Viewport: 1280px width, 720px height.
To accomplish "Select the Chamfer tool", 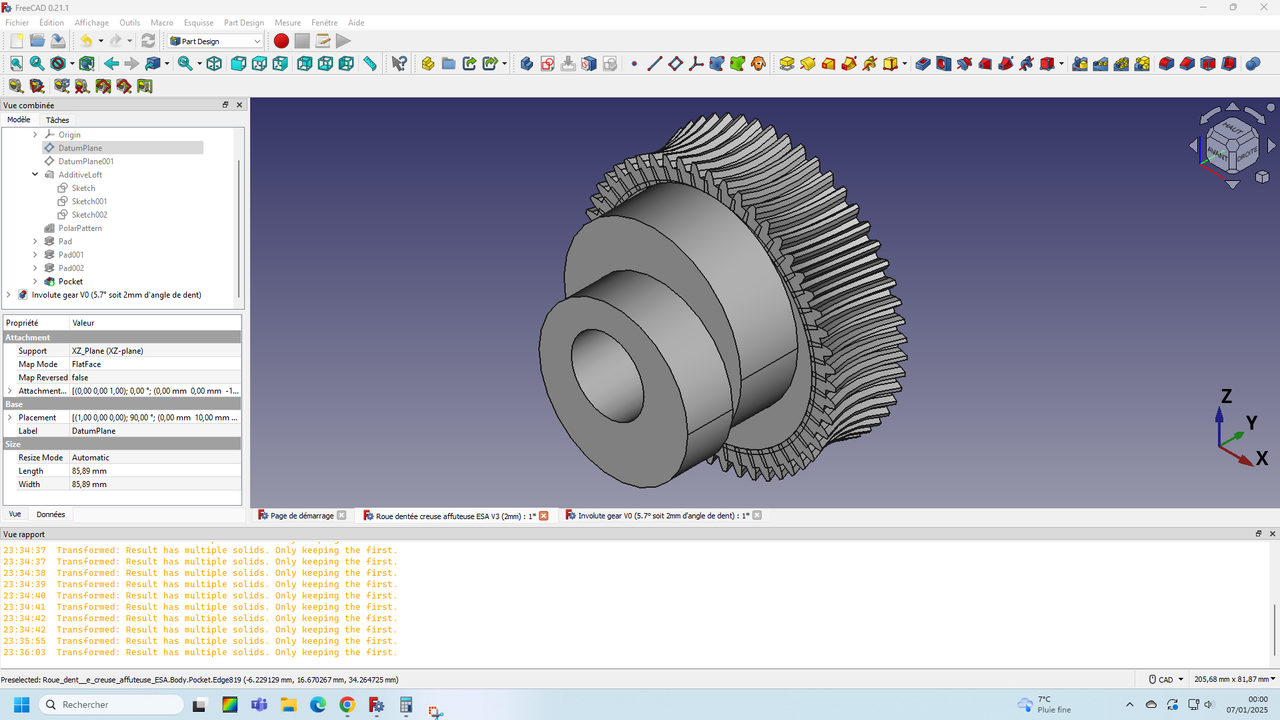I will 1187,64.
